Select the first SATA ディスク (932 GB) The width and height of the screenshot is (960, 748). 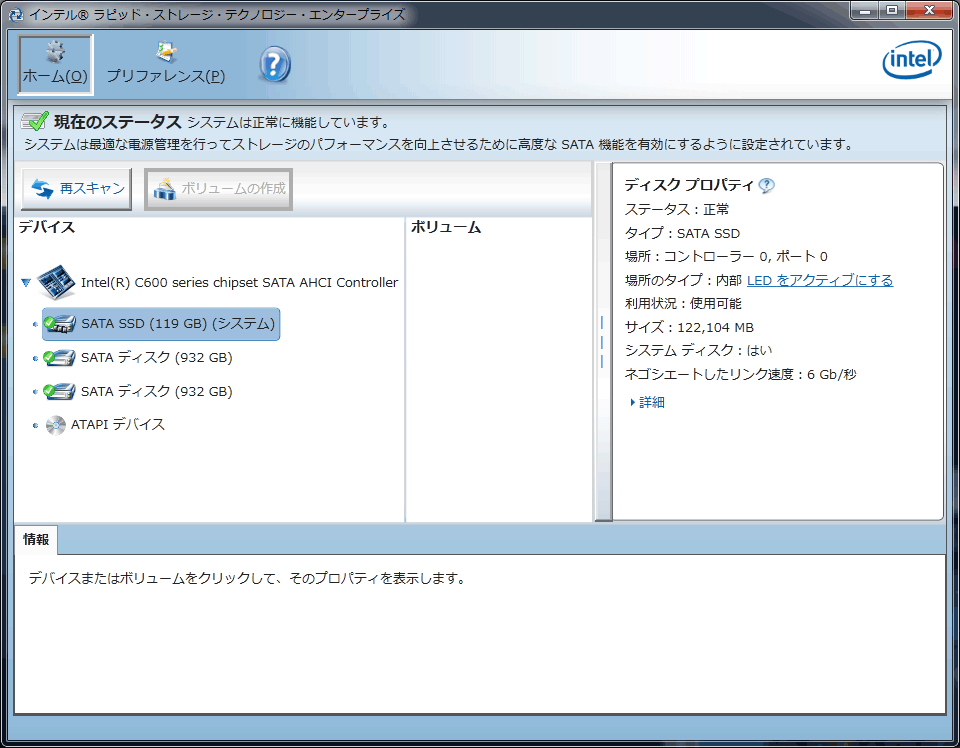[157, 357]
